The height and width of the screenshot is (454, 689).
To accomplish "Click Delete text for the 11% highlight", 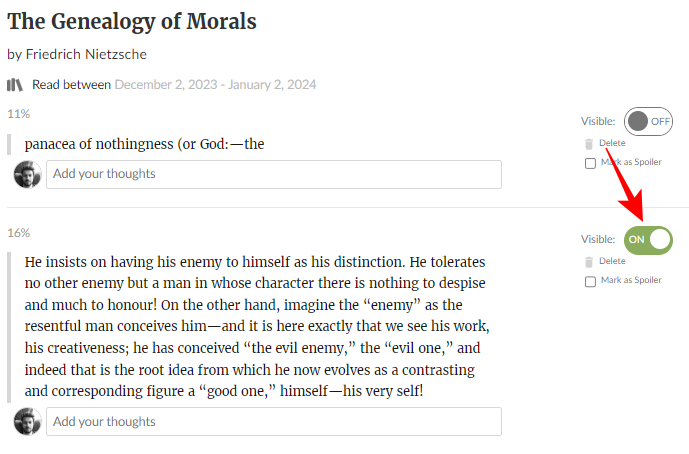I will coord(612,143).
